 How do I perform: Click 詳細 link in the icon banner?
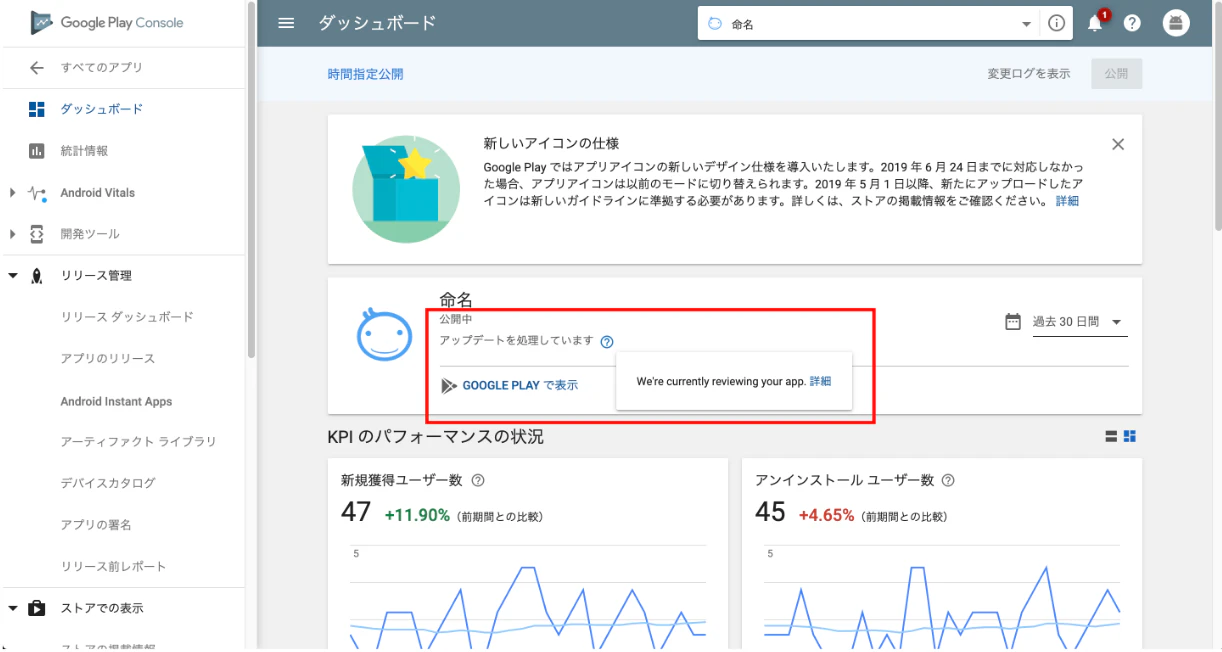tap(1067, 201)
